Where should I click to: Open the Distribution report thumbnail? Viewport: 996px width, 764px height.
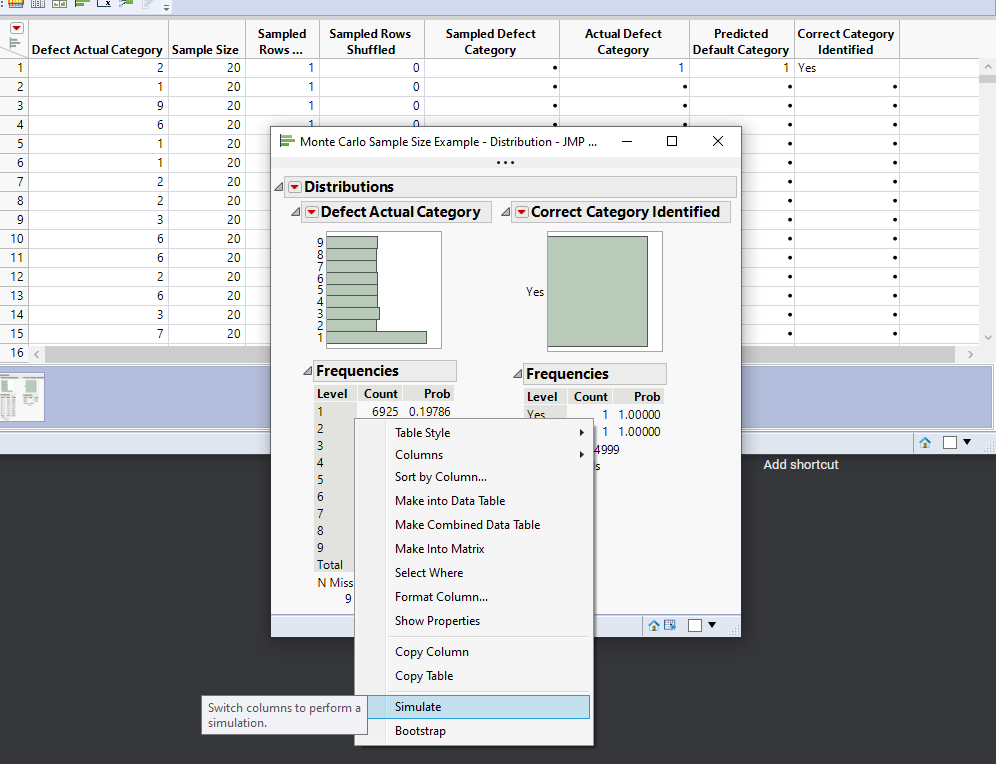22,397
